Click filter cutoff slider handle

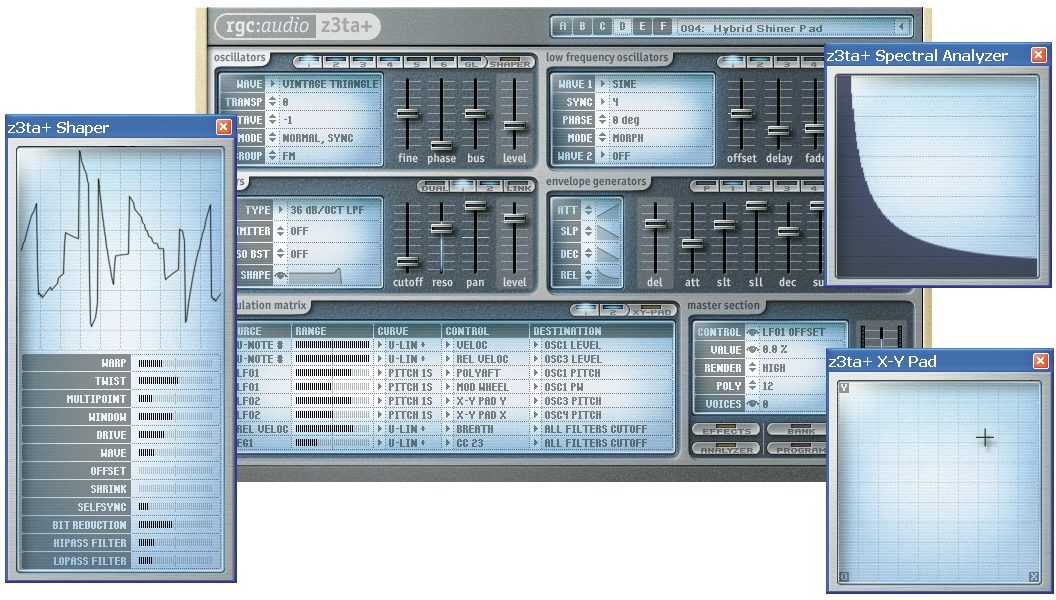click(x=407, y=262)
